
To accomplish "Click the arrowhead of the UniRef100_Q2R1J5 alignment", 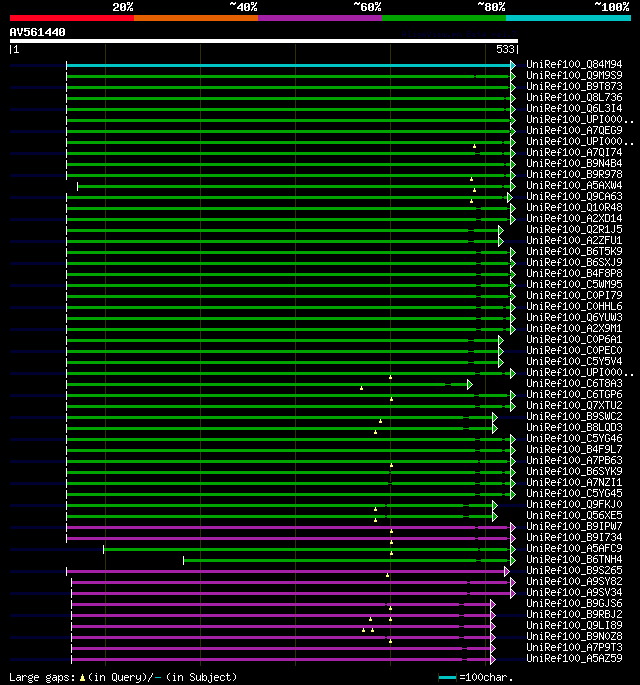I will click(501, 230).
